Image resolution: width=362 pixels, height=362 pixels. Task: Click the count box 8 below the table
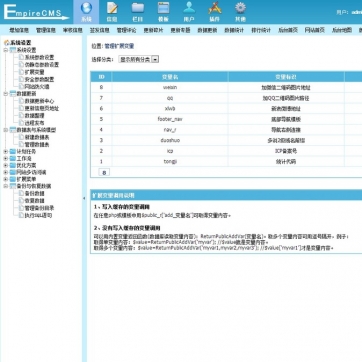(104, 172)
